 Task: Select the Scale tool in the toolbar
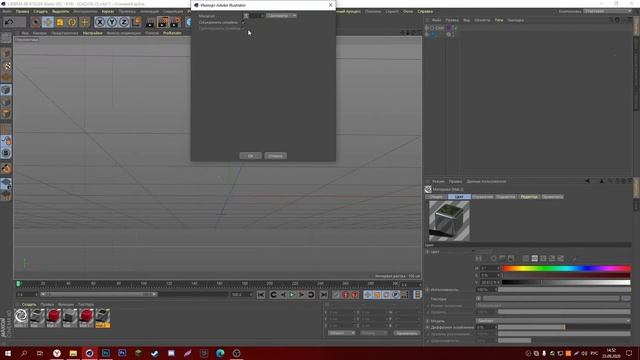pos(60,22)
